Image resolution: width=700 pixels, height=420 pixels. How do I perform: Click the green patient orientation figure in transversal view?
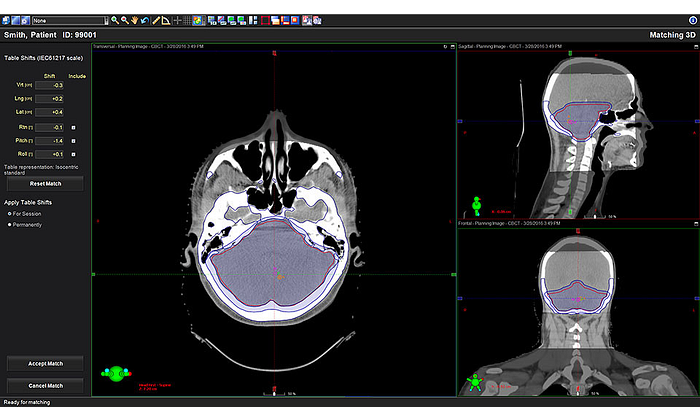(x=117, y=374)
